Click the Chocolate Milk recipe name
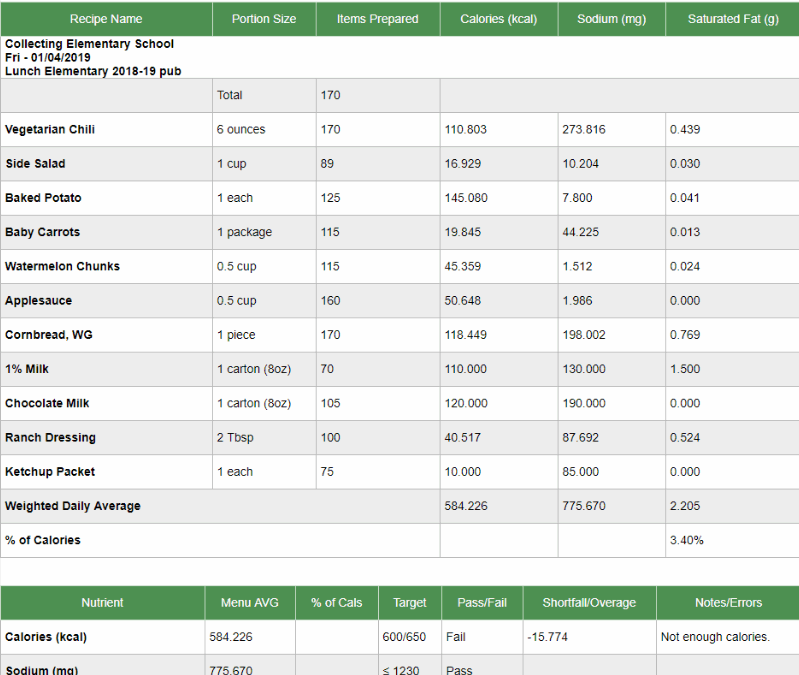The height and width of the screenshot is (675, 799). pos(47,403)
